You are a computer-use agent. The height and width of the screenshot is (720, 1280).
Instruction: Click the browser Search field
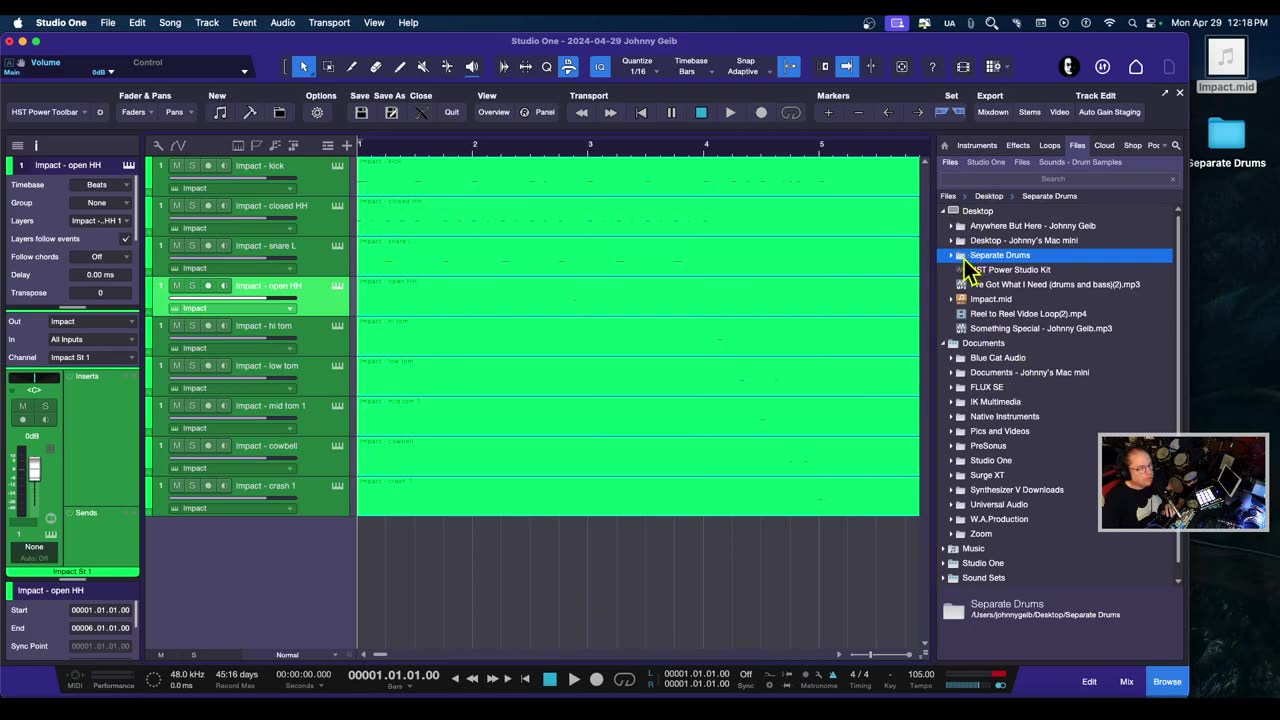[1059, 179]
